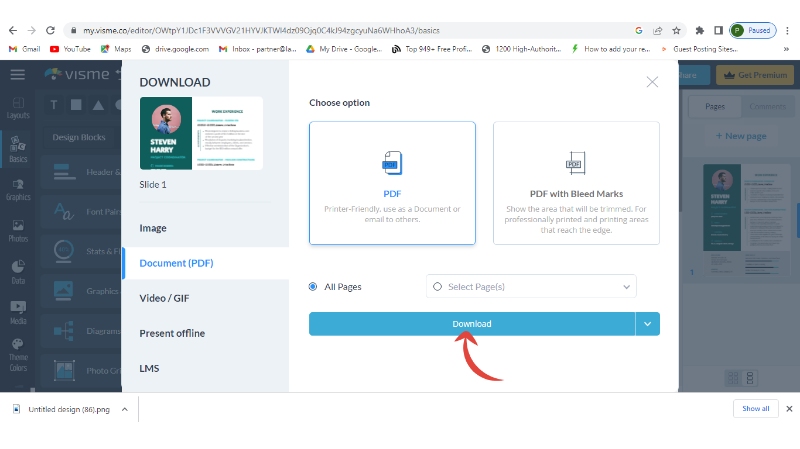Switch to the Image download tab
This screenshot has height=449, width=800.
[153, 228]
